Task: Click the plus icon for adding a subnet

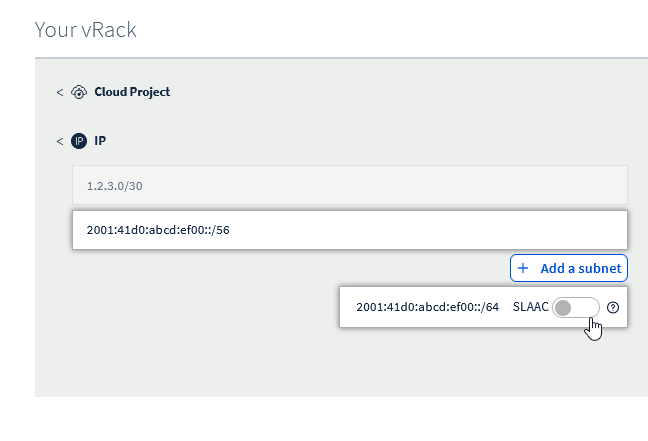Action: pos(523,268)
